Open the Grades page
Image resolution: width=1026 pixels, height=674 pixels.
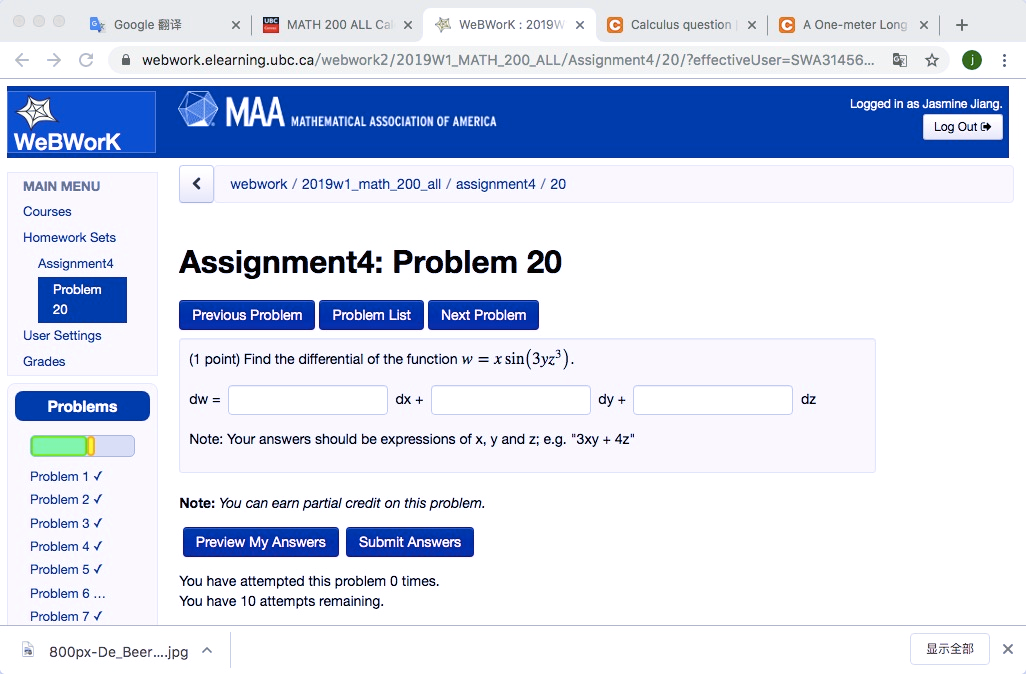click(44, 361)
